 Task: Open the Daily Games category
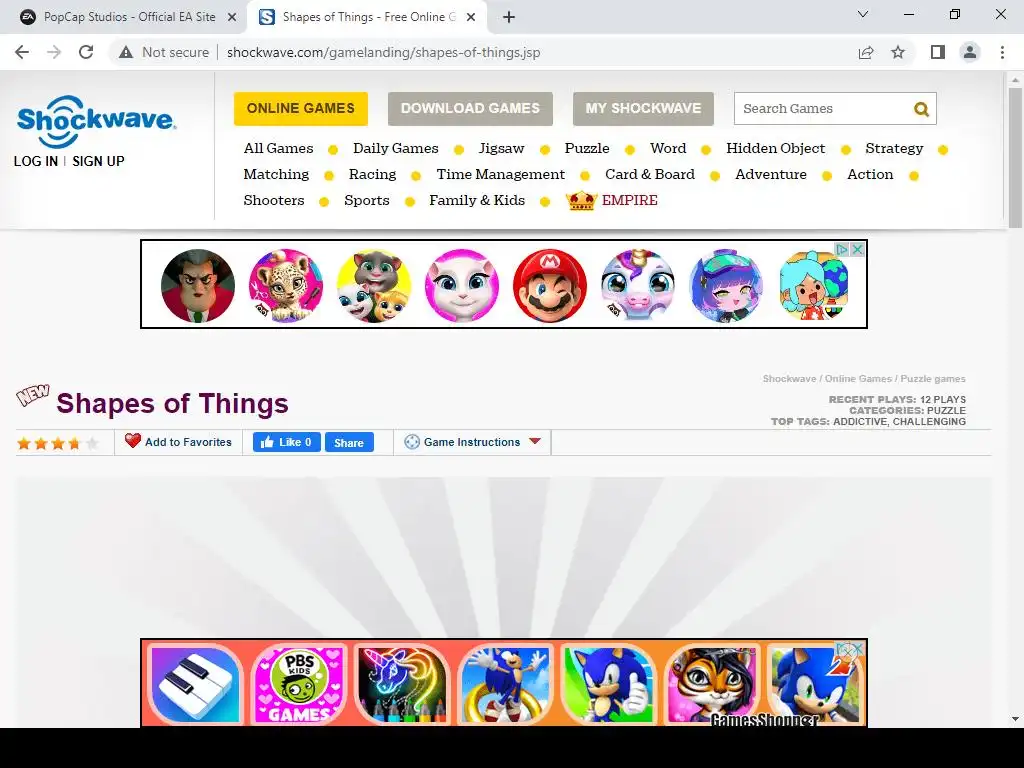396,148
